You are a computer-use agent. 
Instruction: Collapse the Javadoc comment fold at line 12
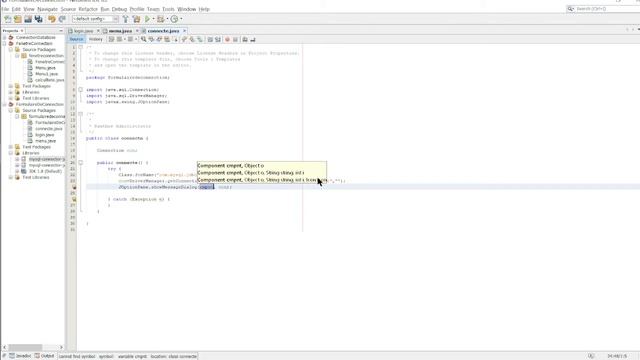pyautogui.click(x=80, y=114)
